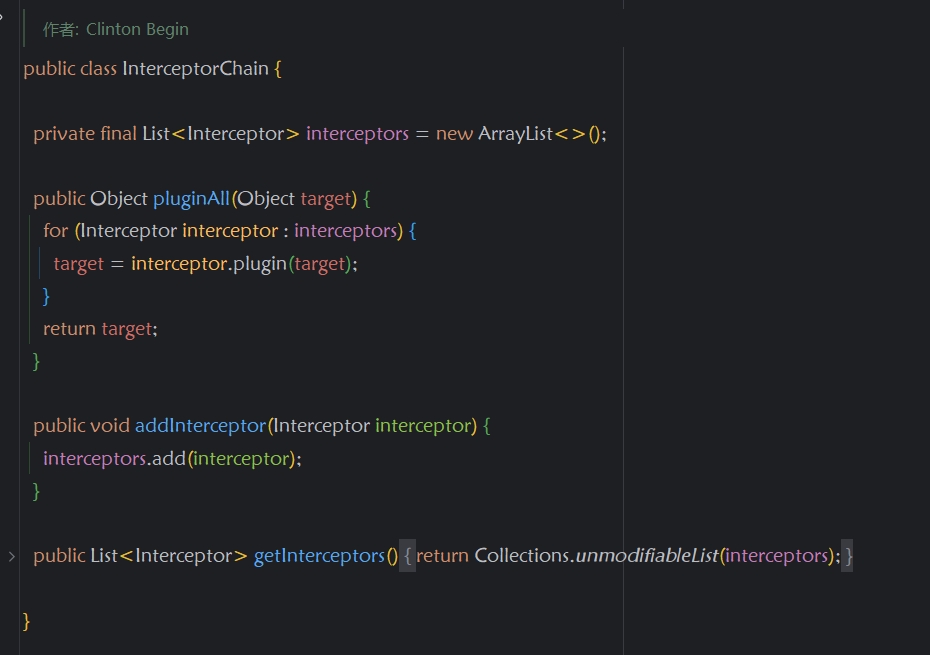The image size is (930, 655).
Task: Click the add method in interceptors.add
Action: [x=169, y=459]
